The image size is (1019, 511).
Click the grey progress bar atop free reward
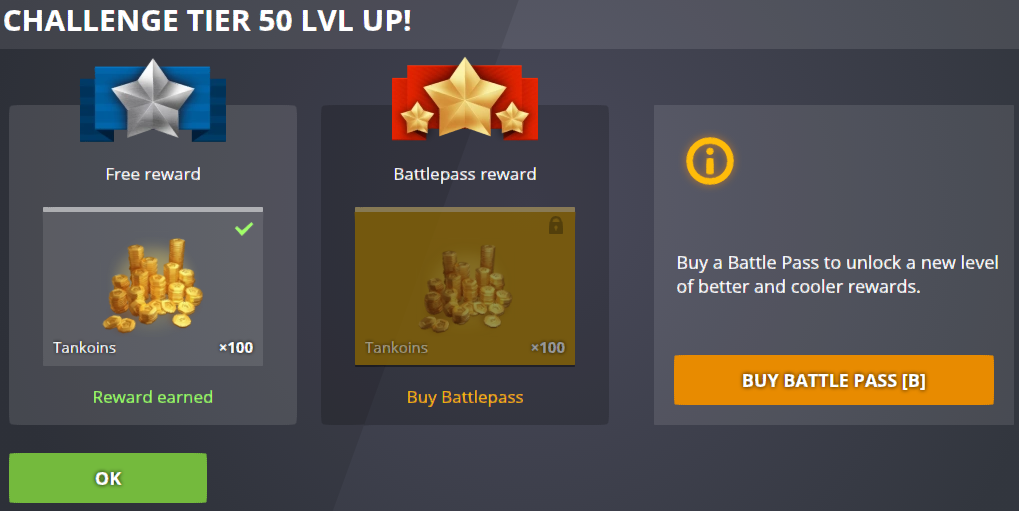(153, 209)
